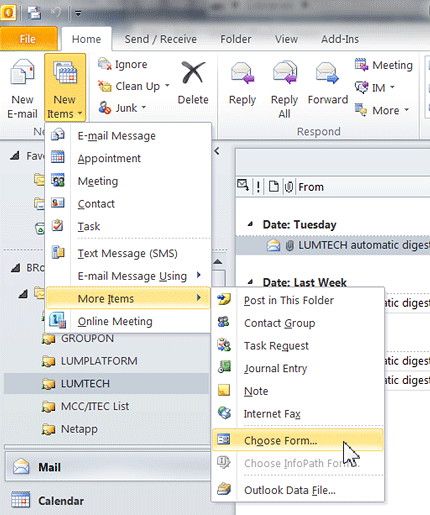Click Choose InfoPath Form item
This screenshot has height=515, width=430.
(x=298, y=463)
